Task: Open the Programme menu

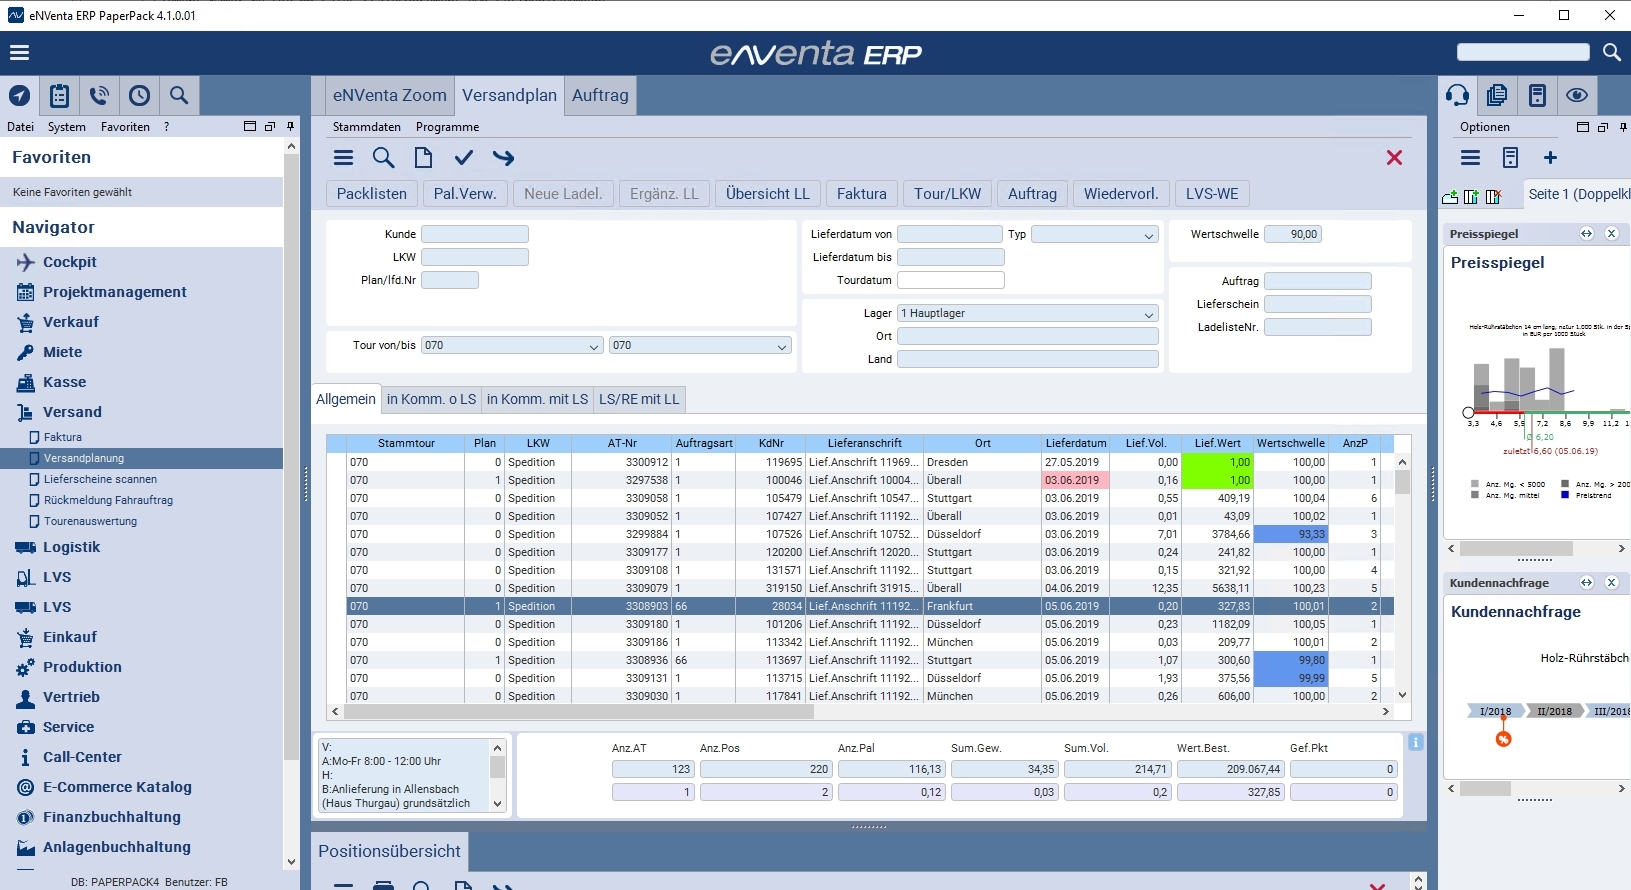Action: 448,127
